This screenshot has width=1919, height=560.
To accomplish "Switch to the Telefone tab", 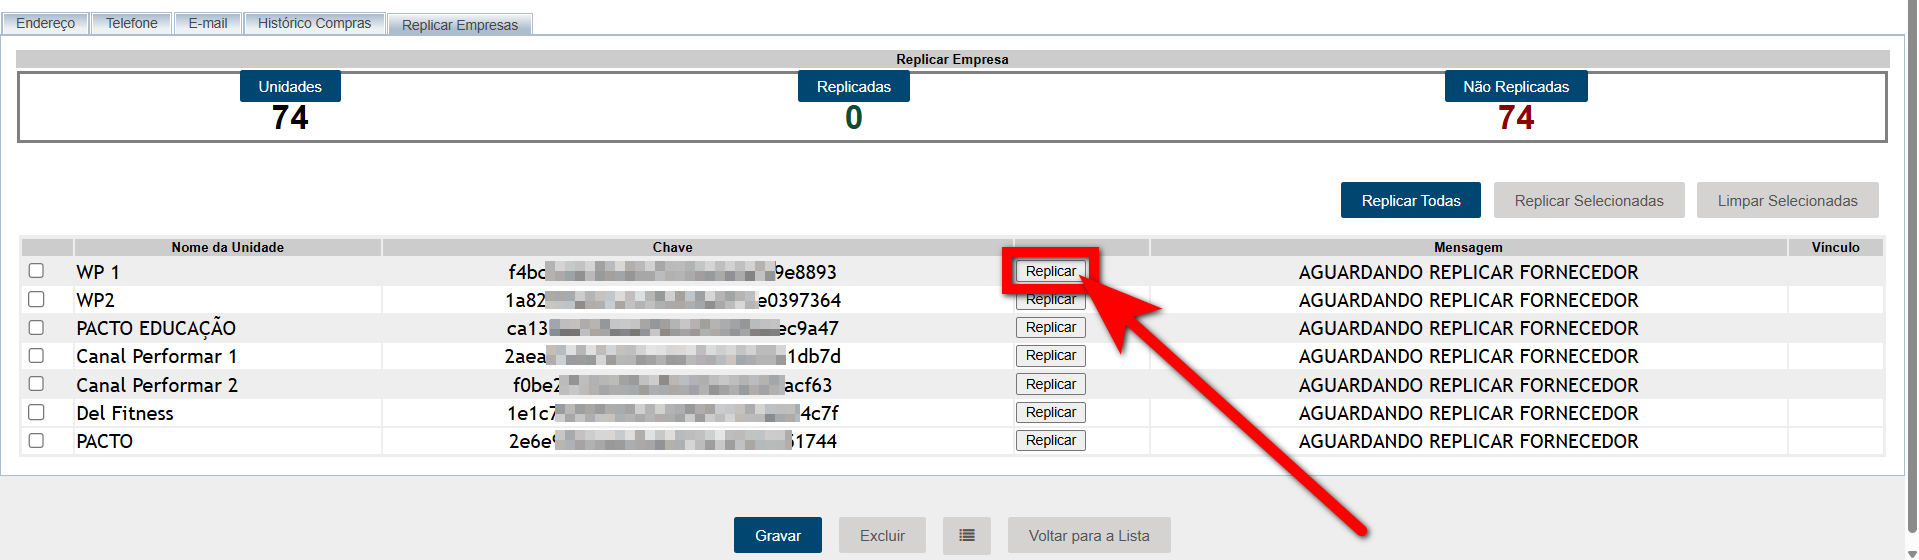I will 132,23.
